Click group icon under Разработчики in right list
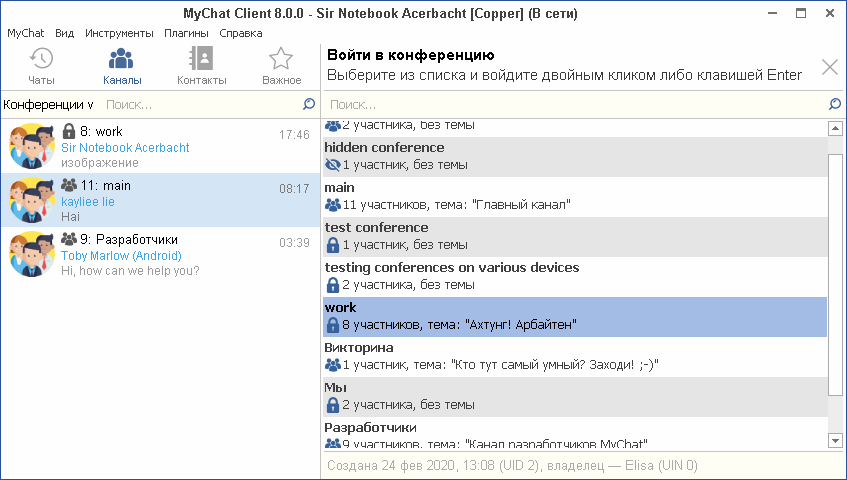Image resolution: width=847 pixels, height=480 pixels. coord(333,444)
